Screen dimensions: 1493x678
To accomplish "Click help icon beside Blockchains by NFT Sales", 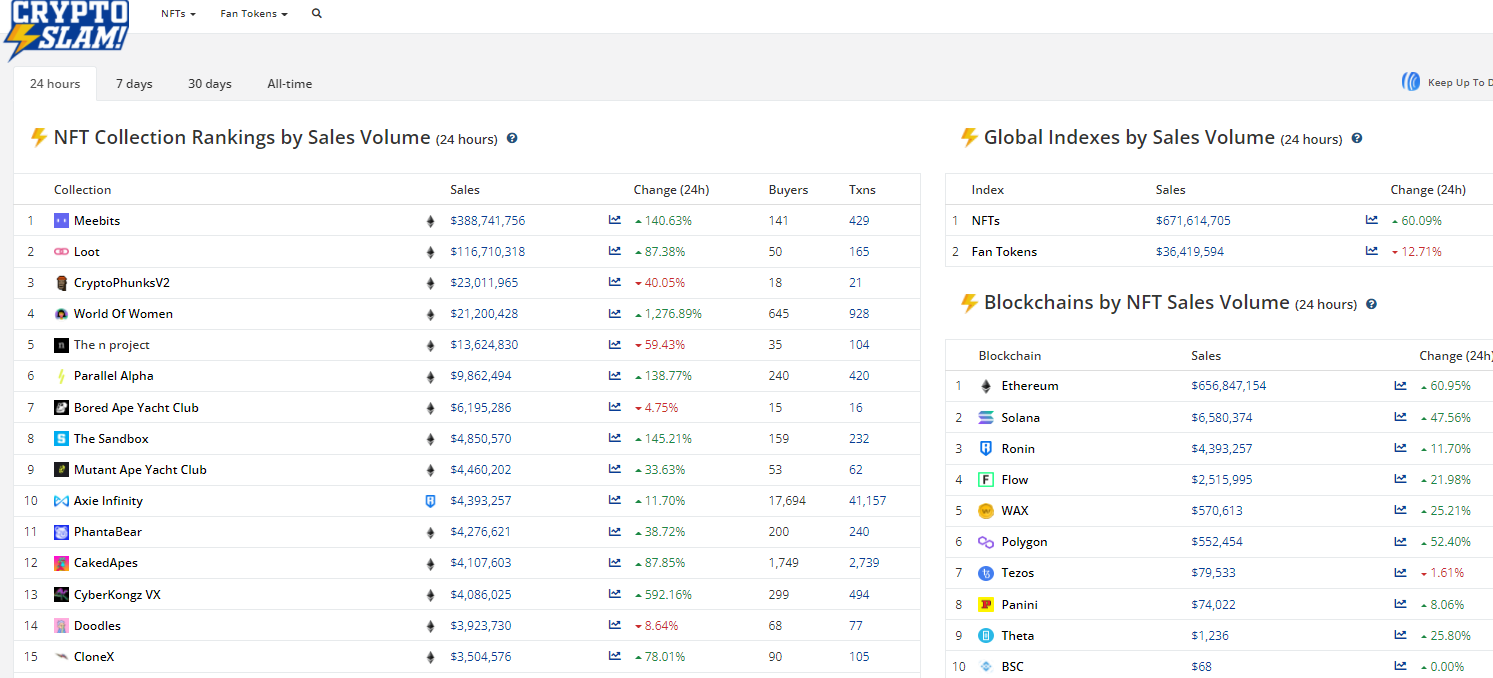I will [x=1372, y=303].
